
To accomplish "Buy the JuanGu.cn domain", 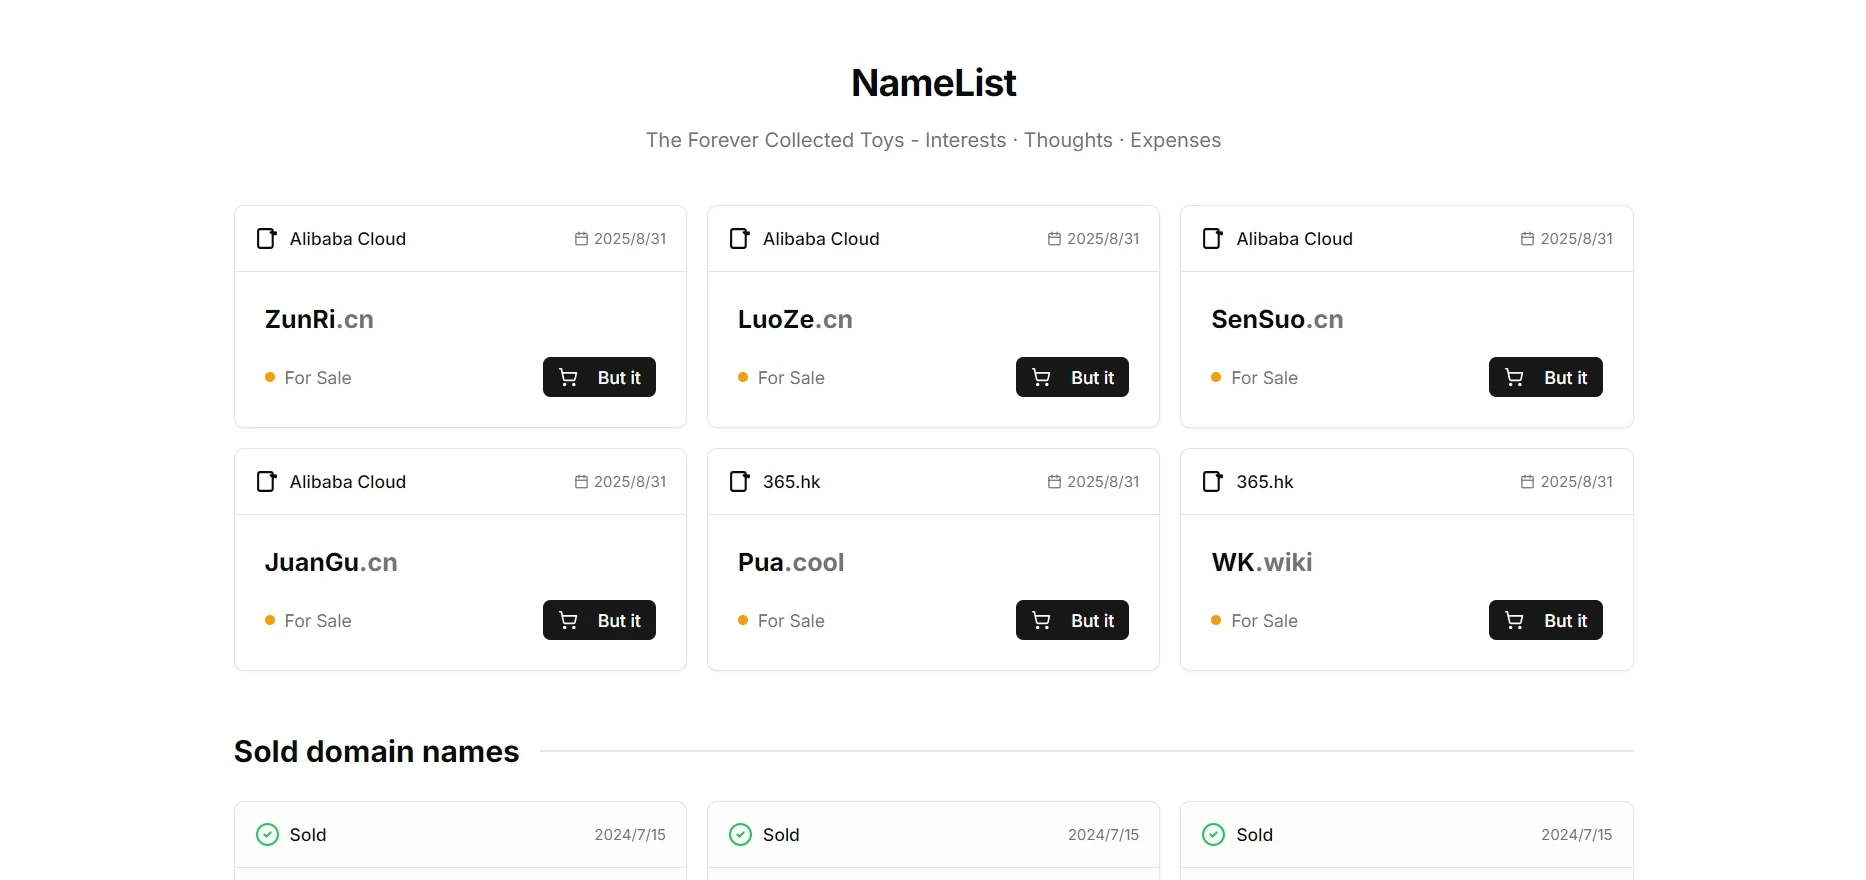I will pos(599,620).
